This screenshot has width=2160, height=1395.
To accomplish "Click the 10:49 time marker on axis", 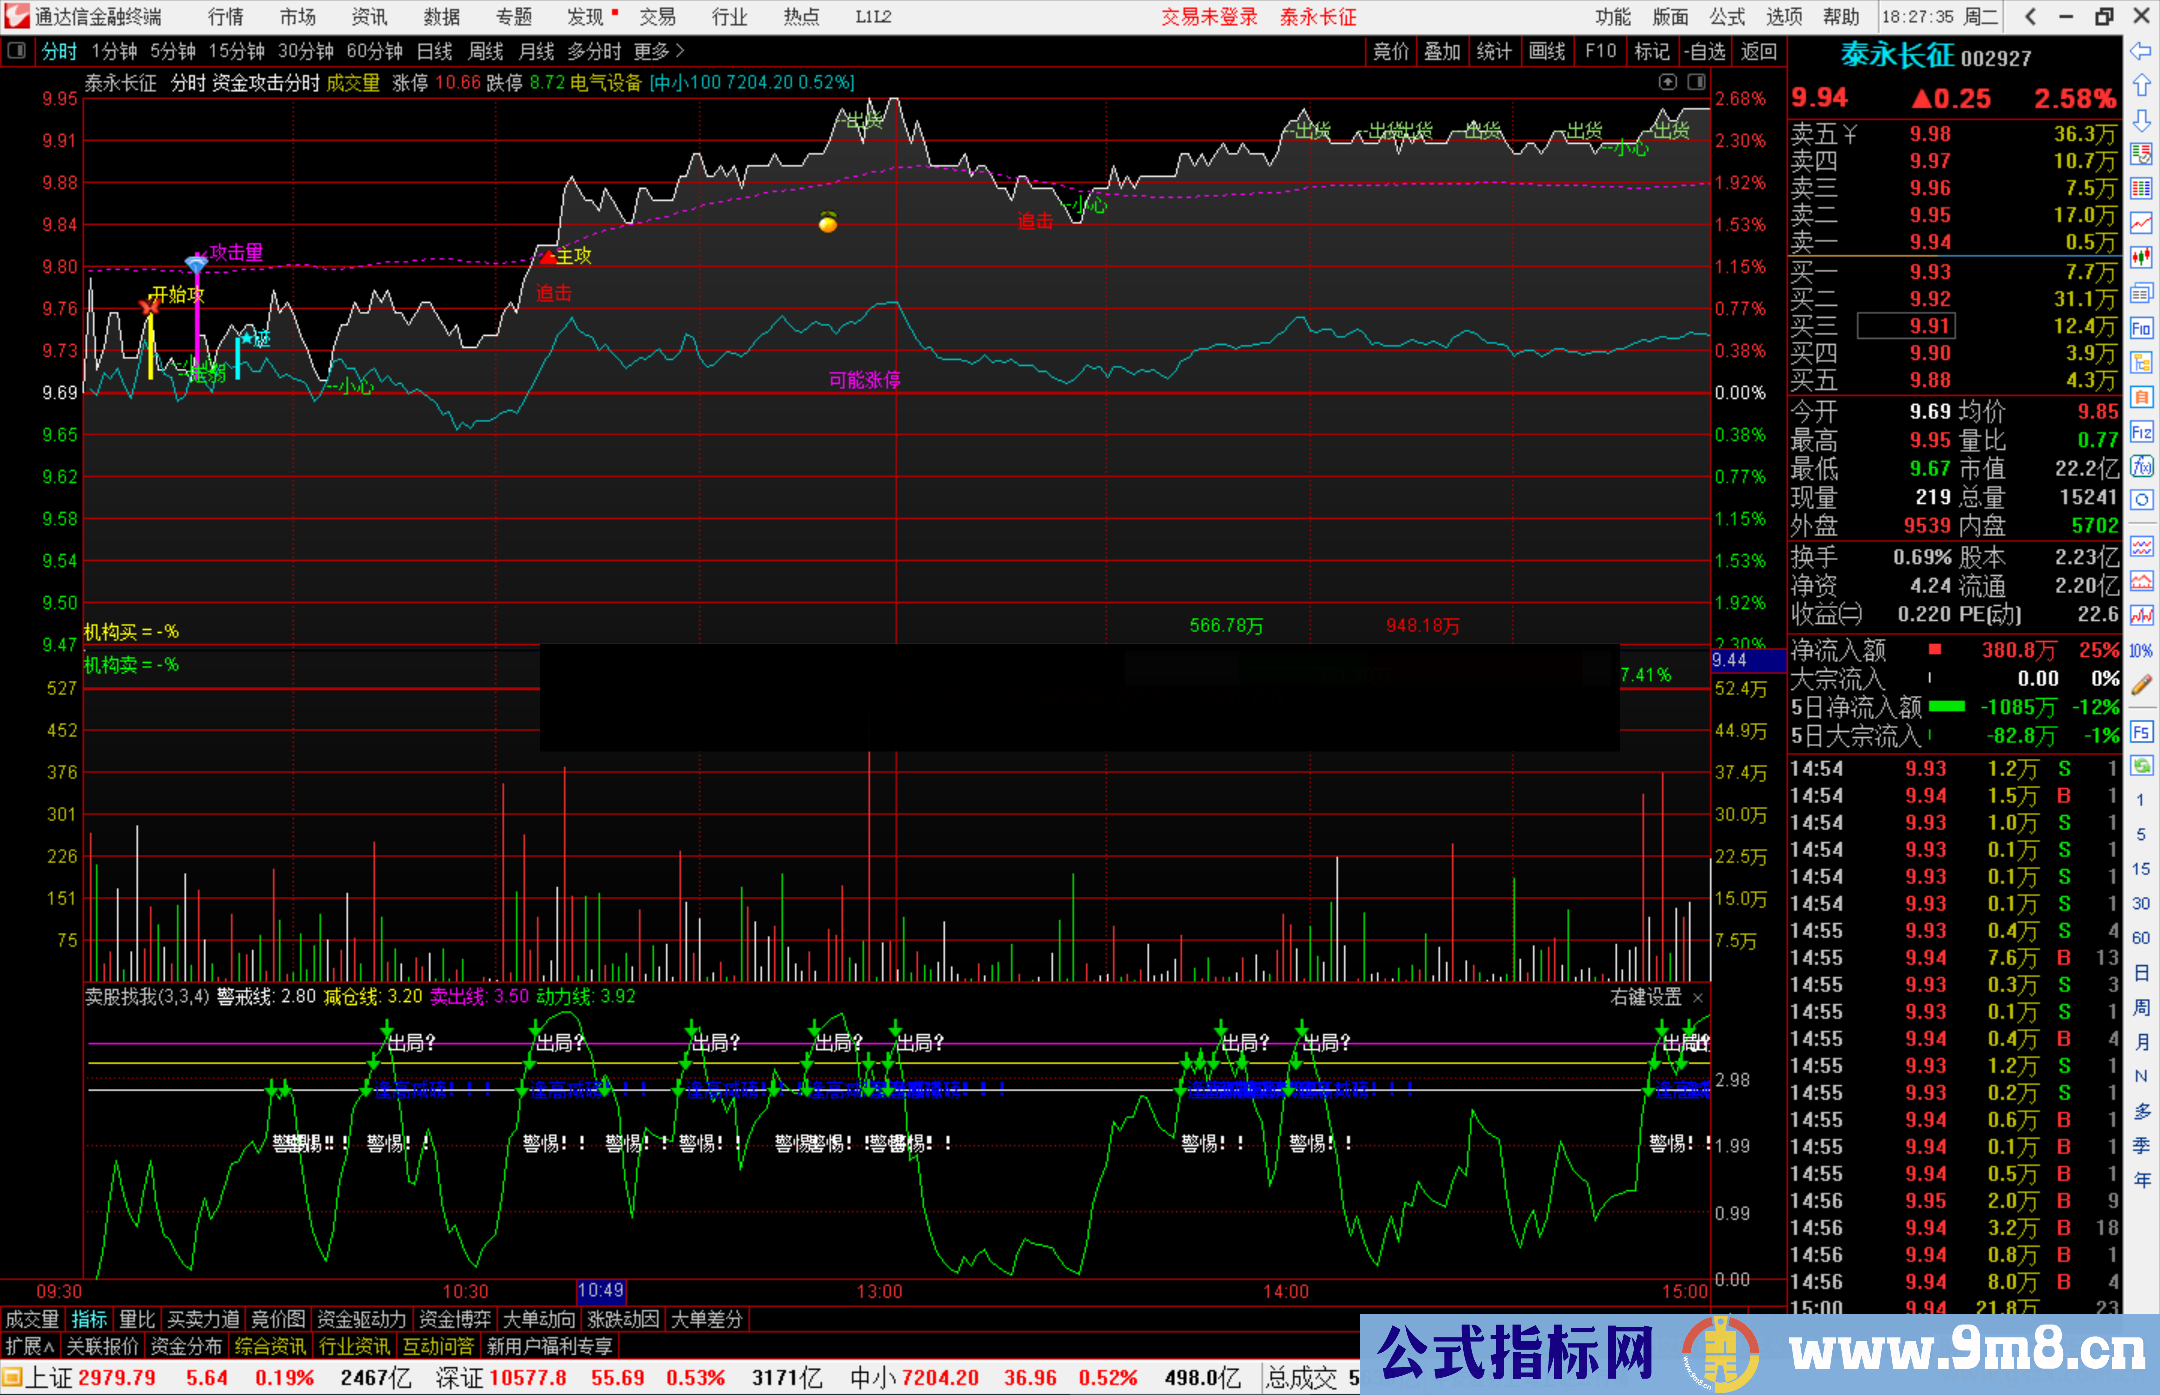I will pyautogui.click(x=600, y=1291).
